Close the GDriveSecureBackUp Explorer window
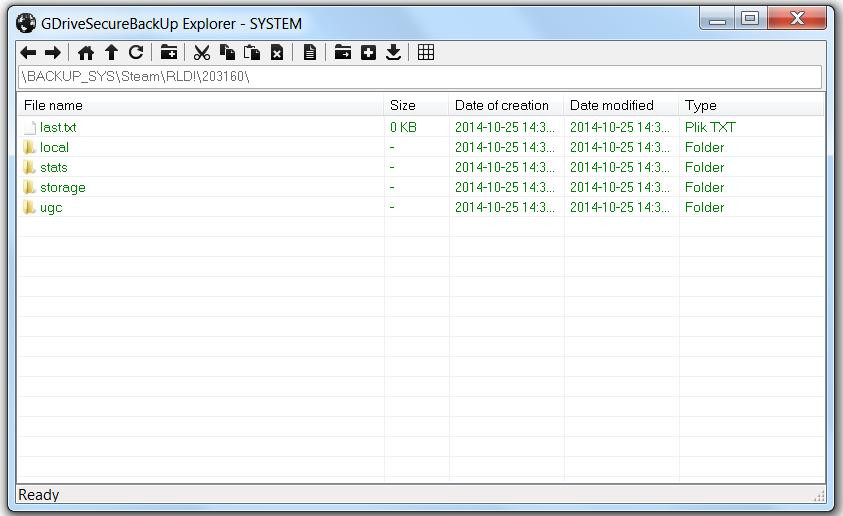Viewport: 843px width, 516px height. pos(797,19)
